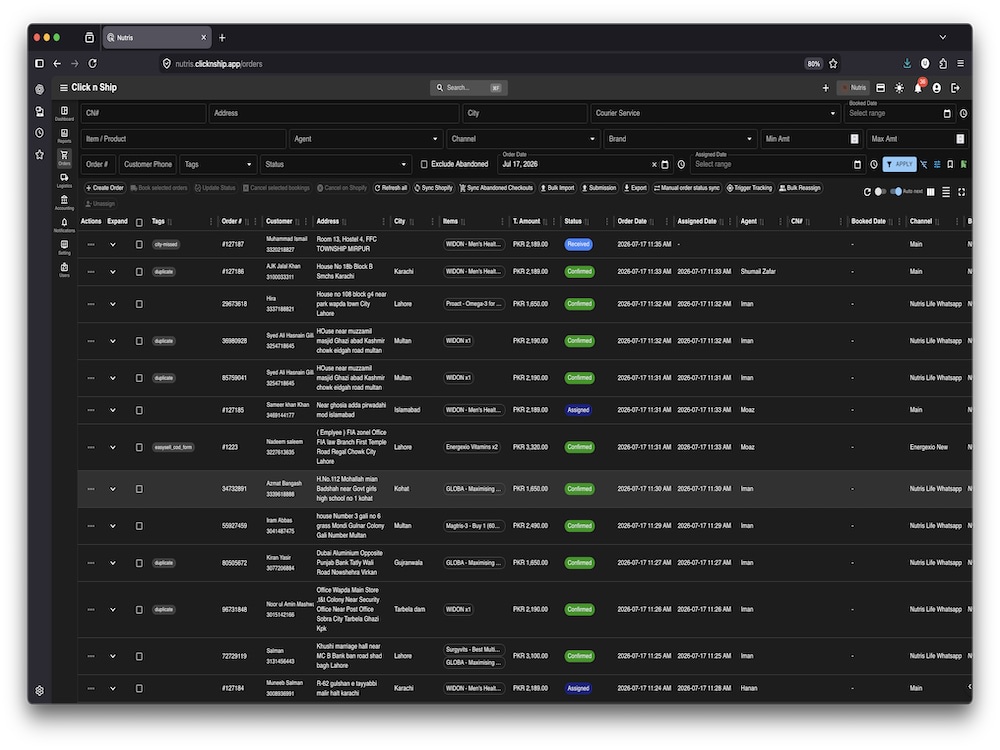
Task: Open Accounting bank sidebar item
Action: (64, 203)
